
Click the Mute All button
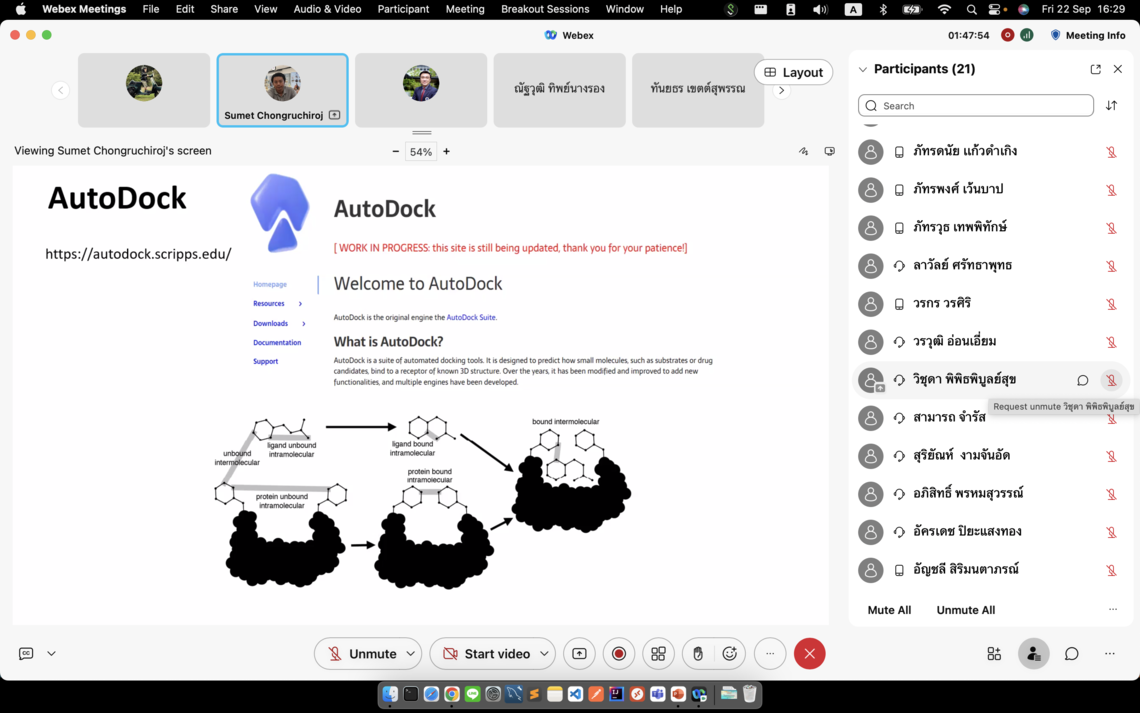click(x=889, y=610)
